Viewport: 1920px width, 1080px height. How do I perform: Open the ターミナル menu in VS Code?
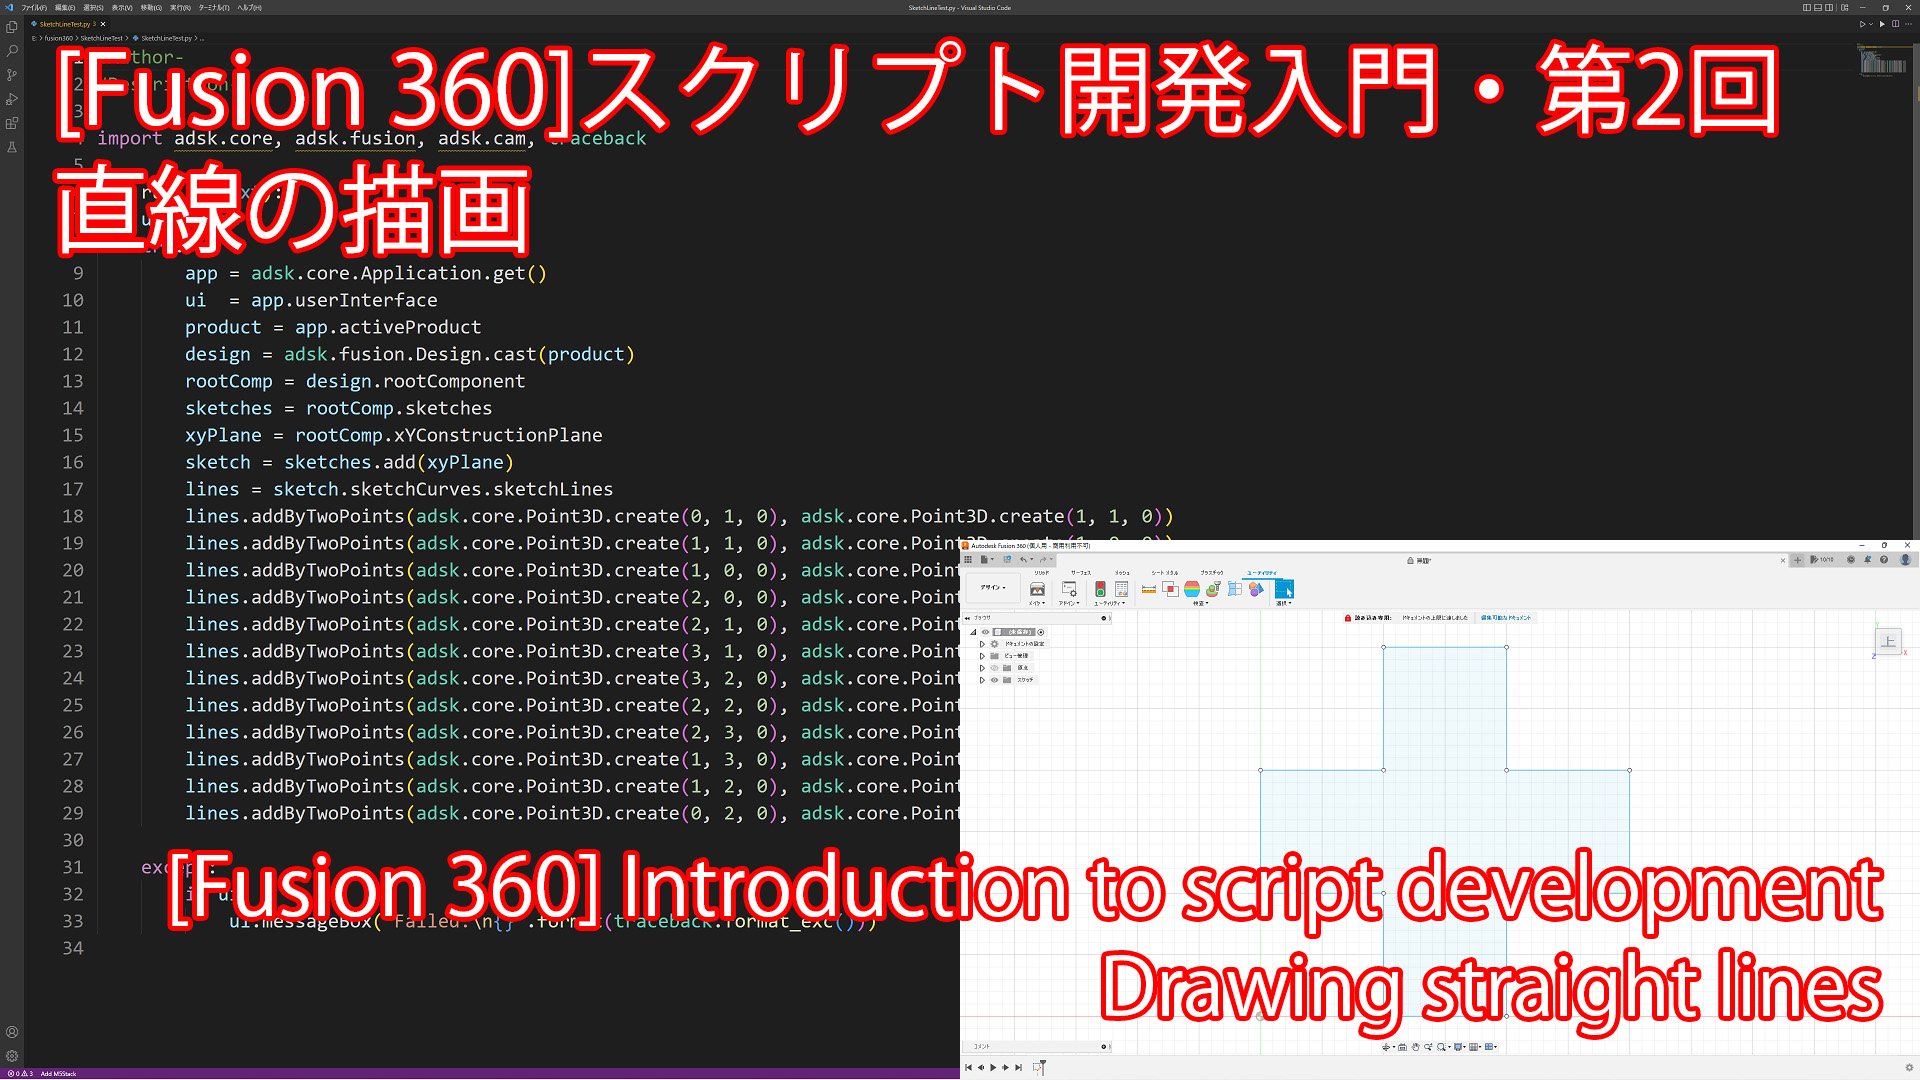215,8
